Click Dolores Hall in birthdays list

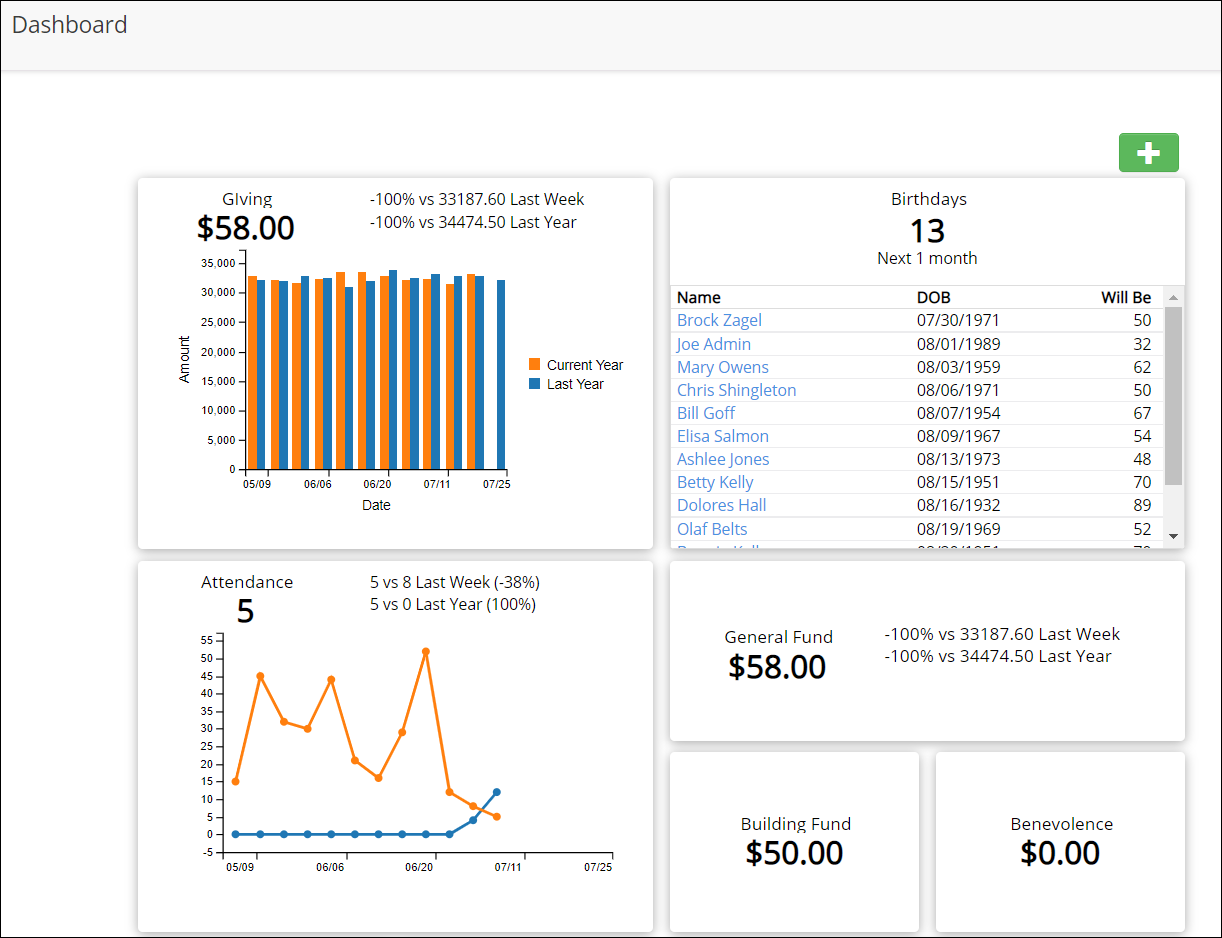(x=721, y=505)
